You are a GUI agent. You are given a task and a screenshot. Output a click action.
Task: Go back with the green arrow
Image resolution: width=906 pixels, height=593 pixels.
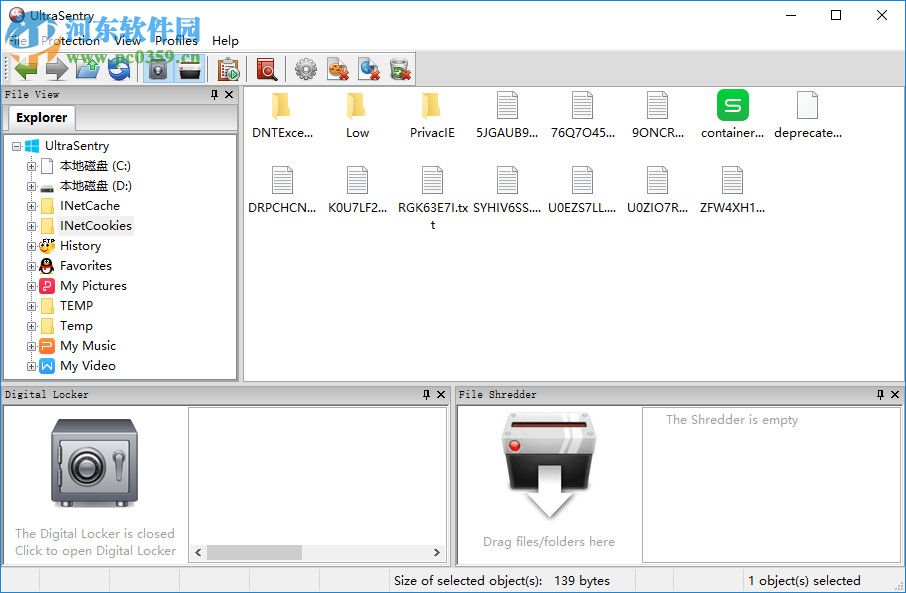[x=26, y=69]
